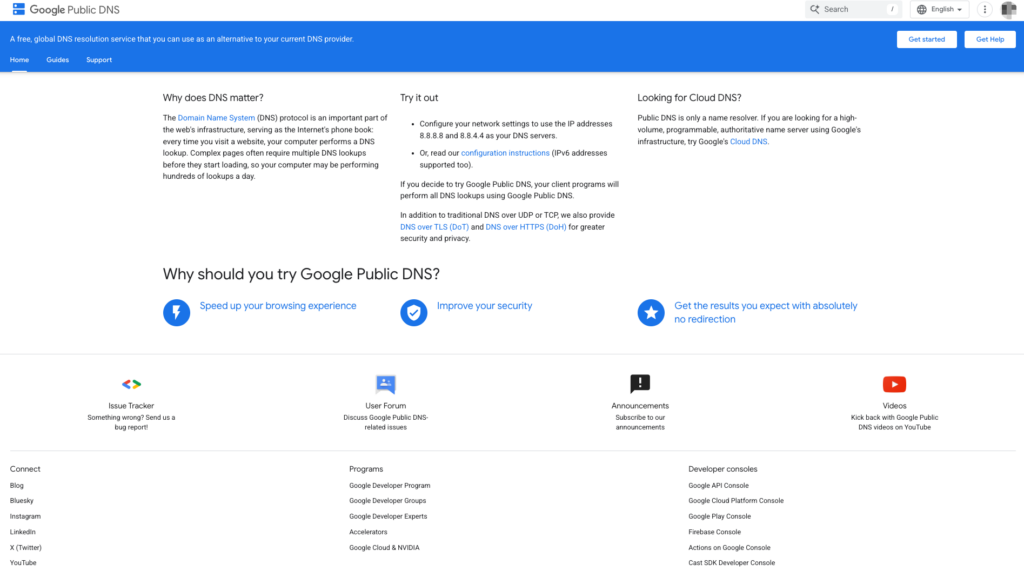
Task: Focus the Search input field
Action: pyautogui.click(x=852, y=9)
